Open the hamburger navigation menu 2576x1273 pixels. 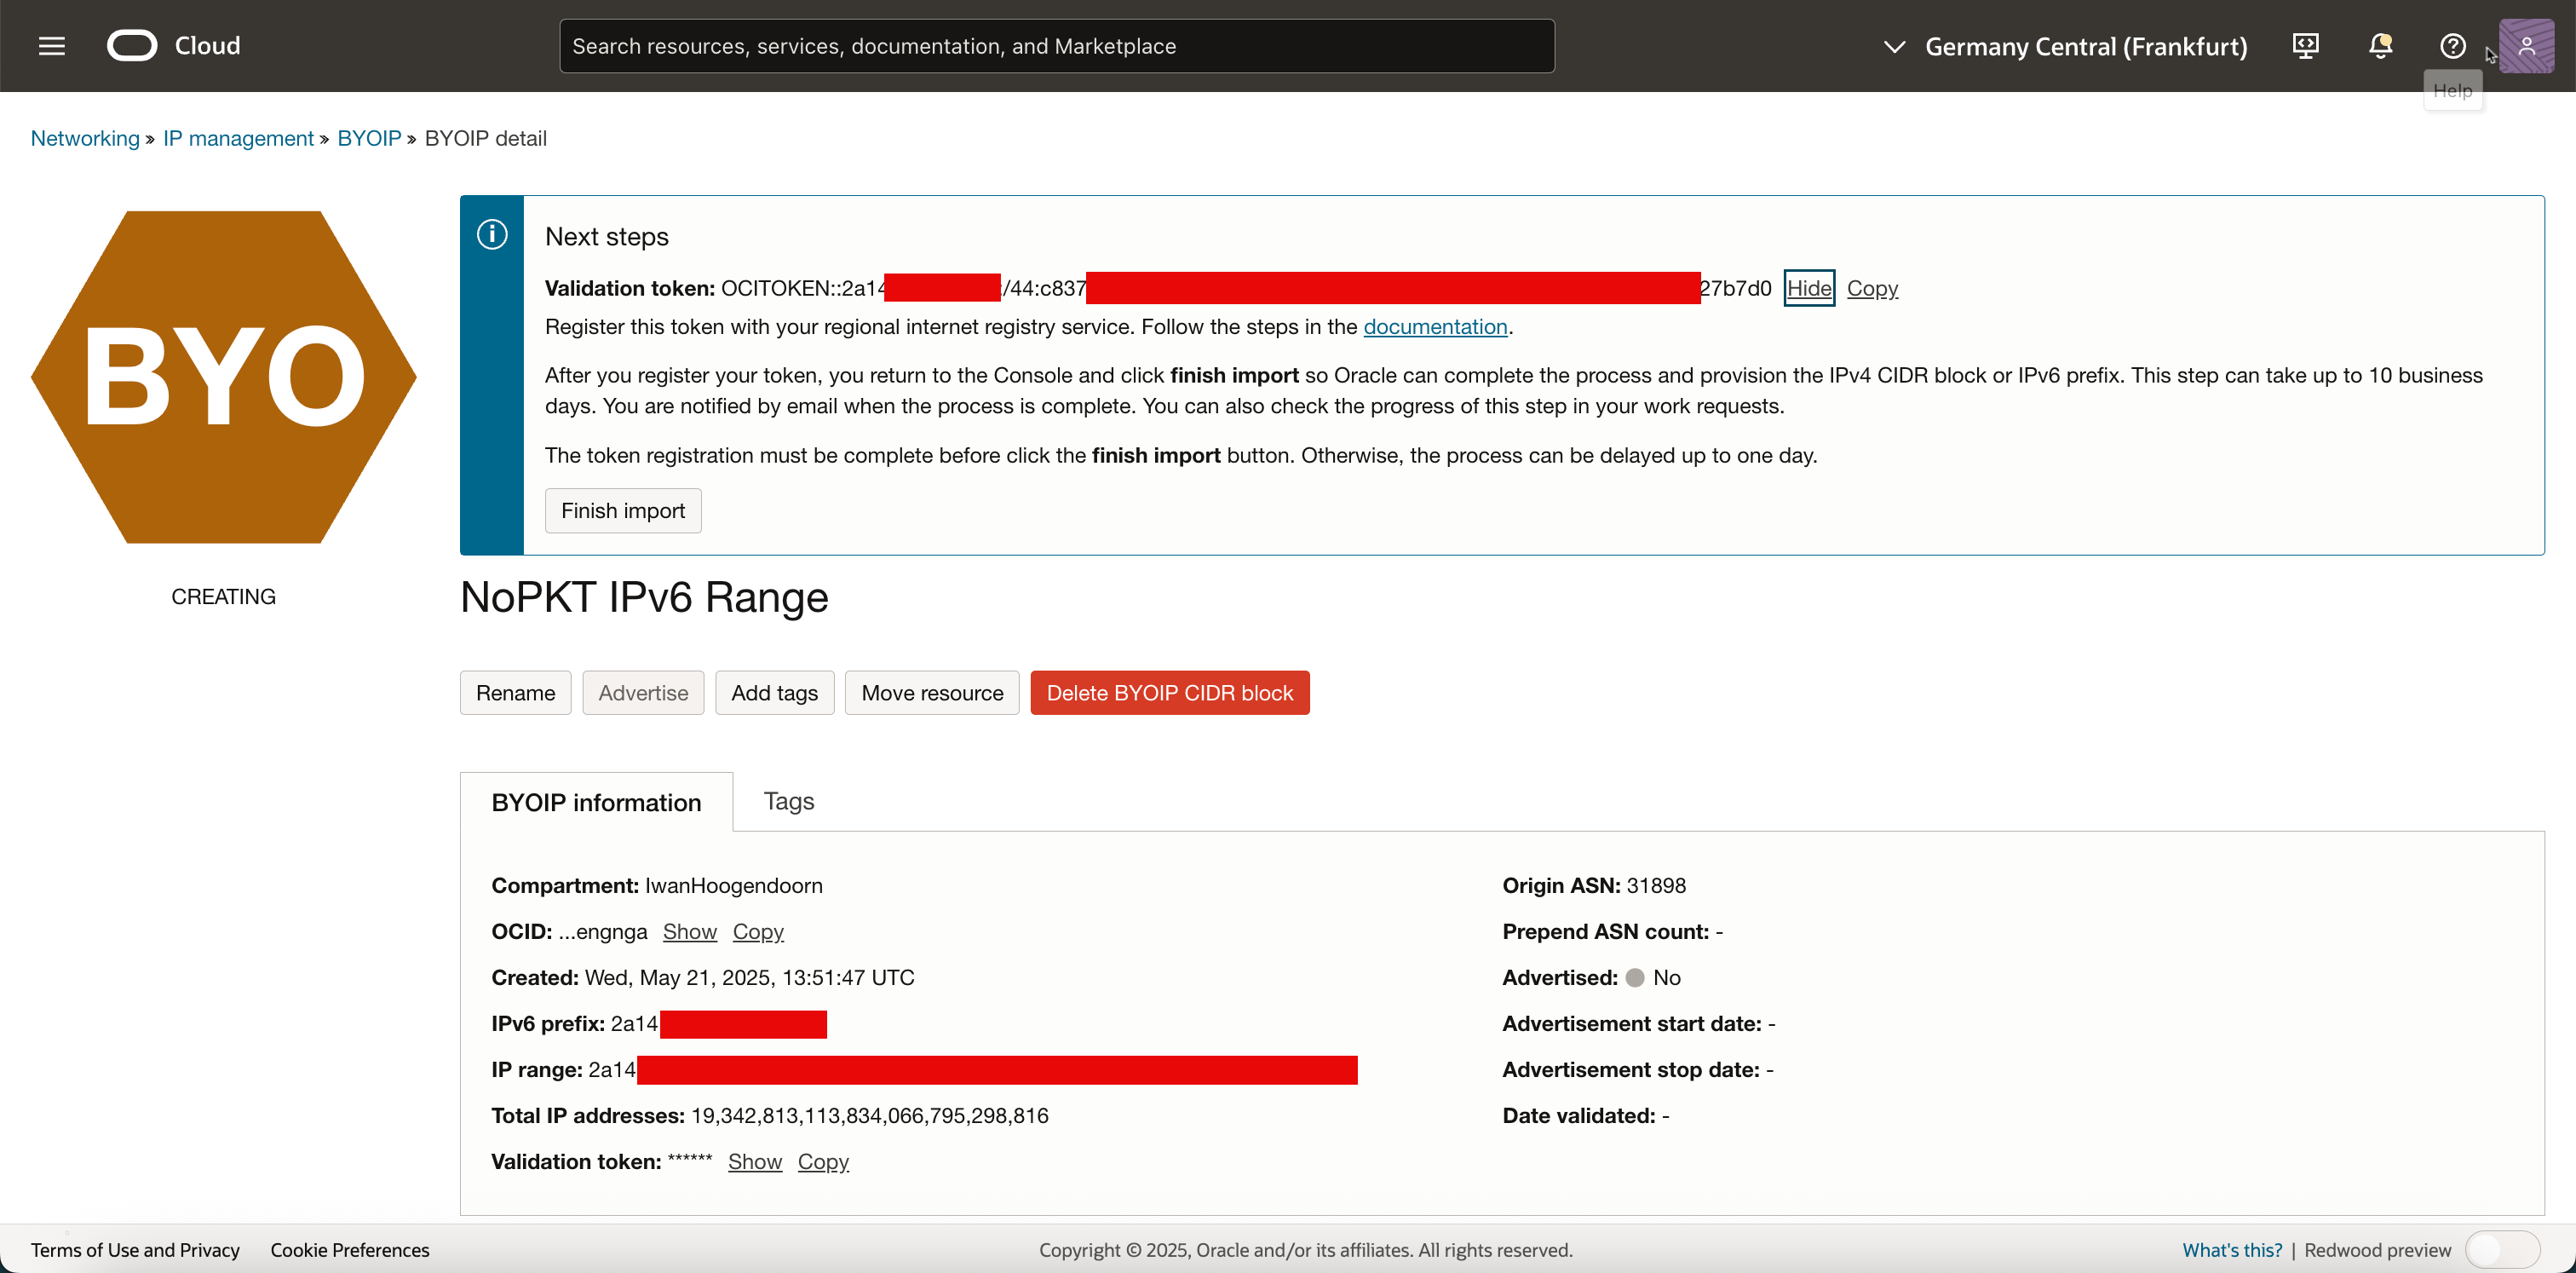pos(51,46)
